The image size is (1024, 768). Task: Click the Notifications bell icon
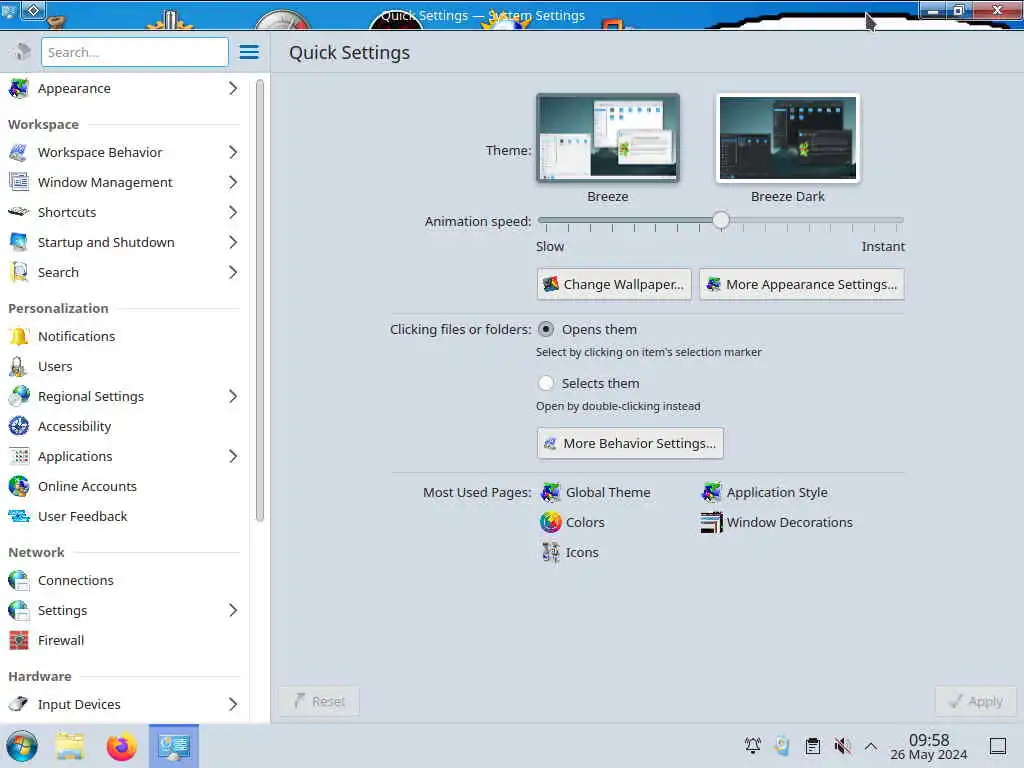19,336
